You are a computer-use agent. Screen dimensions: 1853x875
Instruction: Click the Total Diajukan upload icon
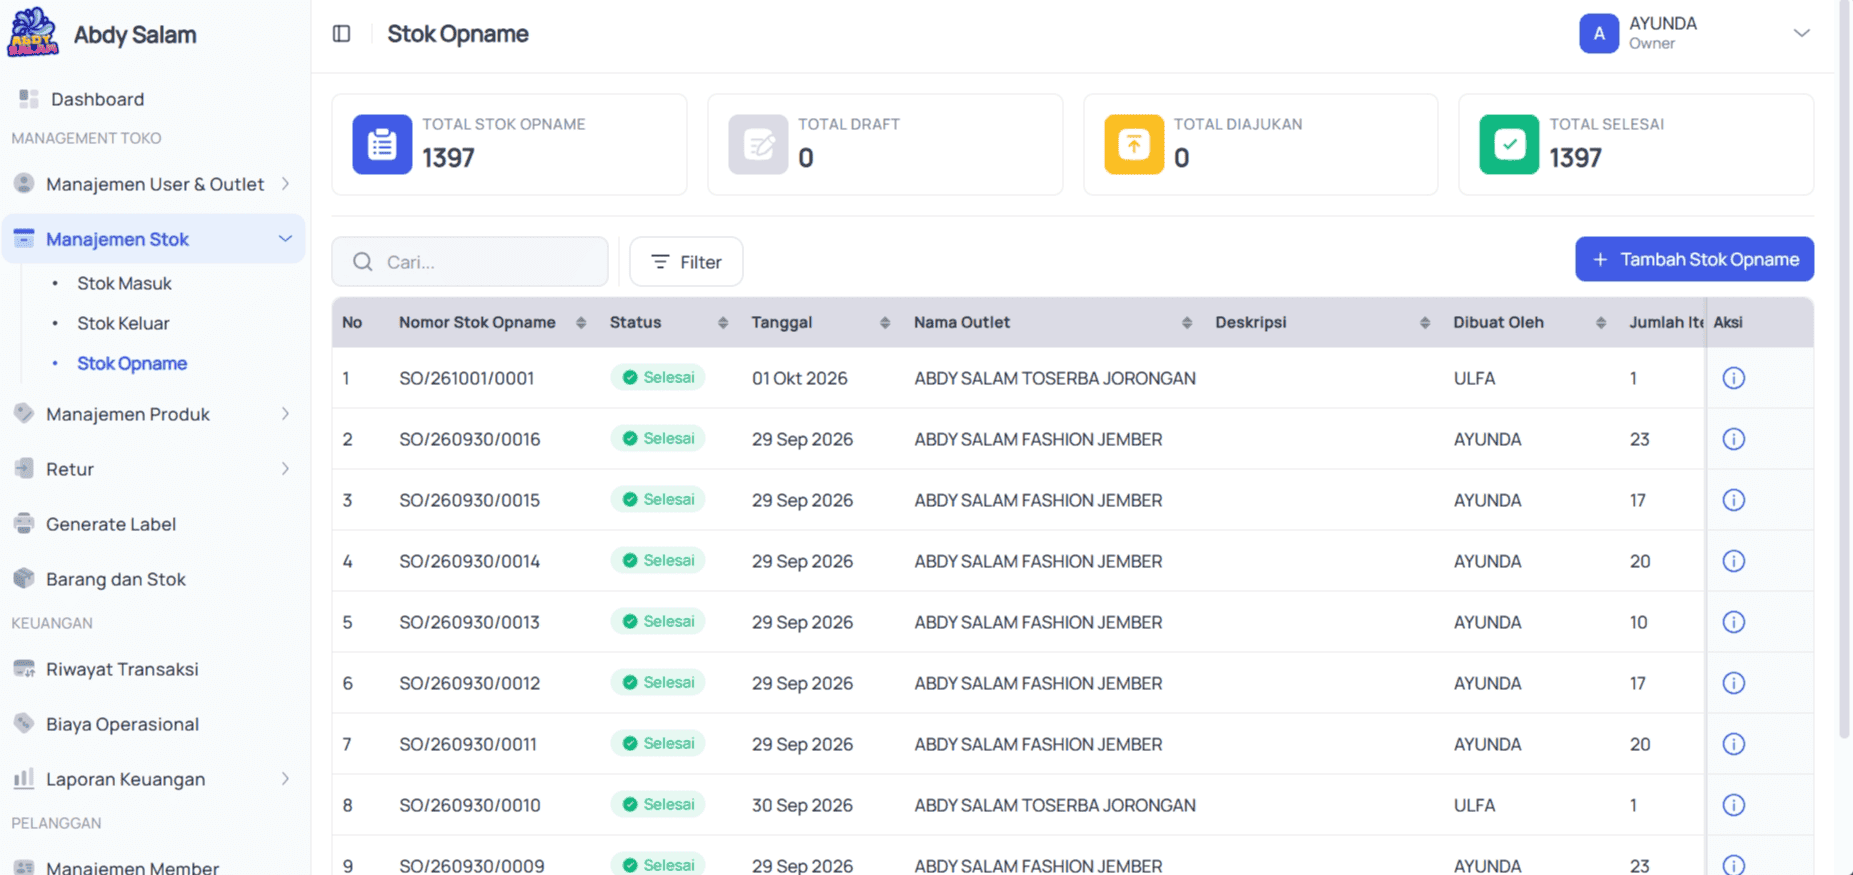pyautogui.click(x=1134, y=145)
